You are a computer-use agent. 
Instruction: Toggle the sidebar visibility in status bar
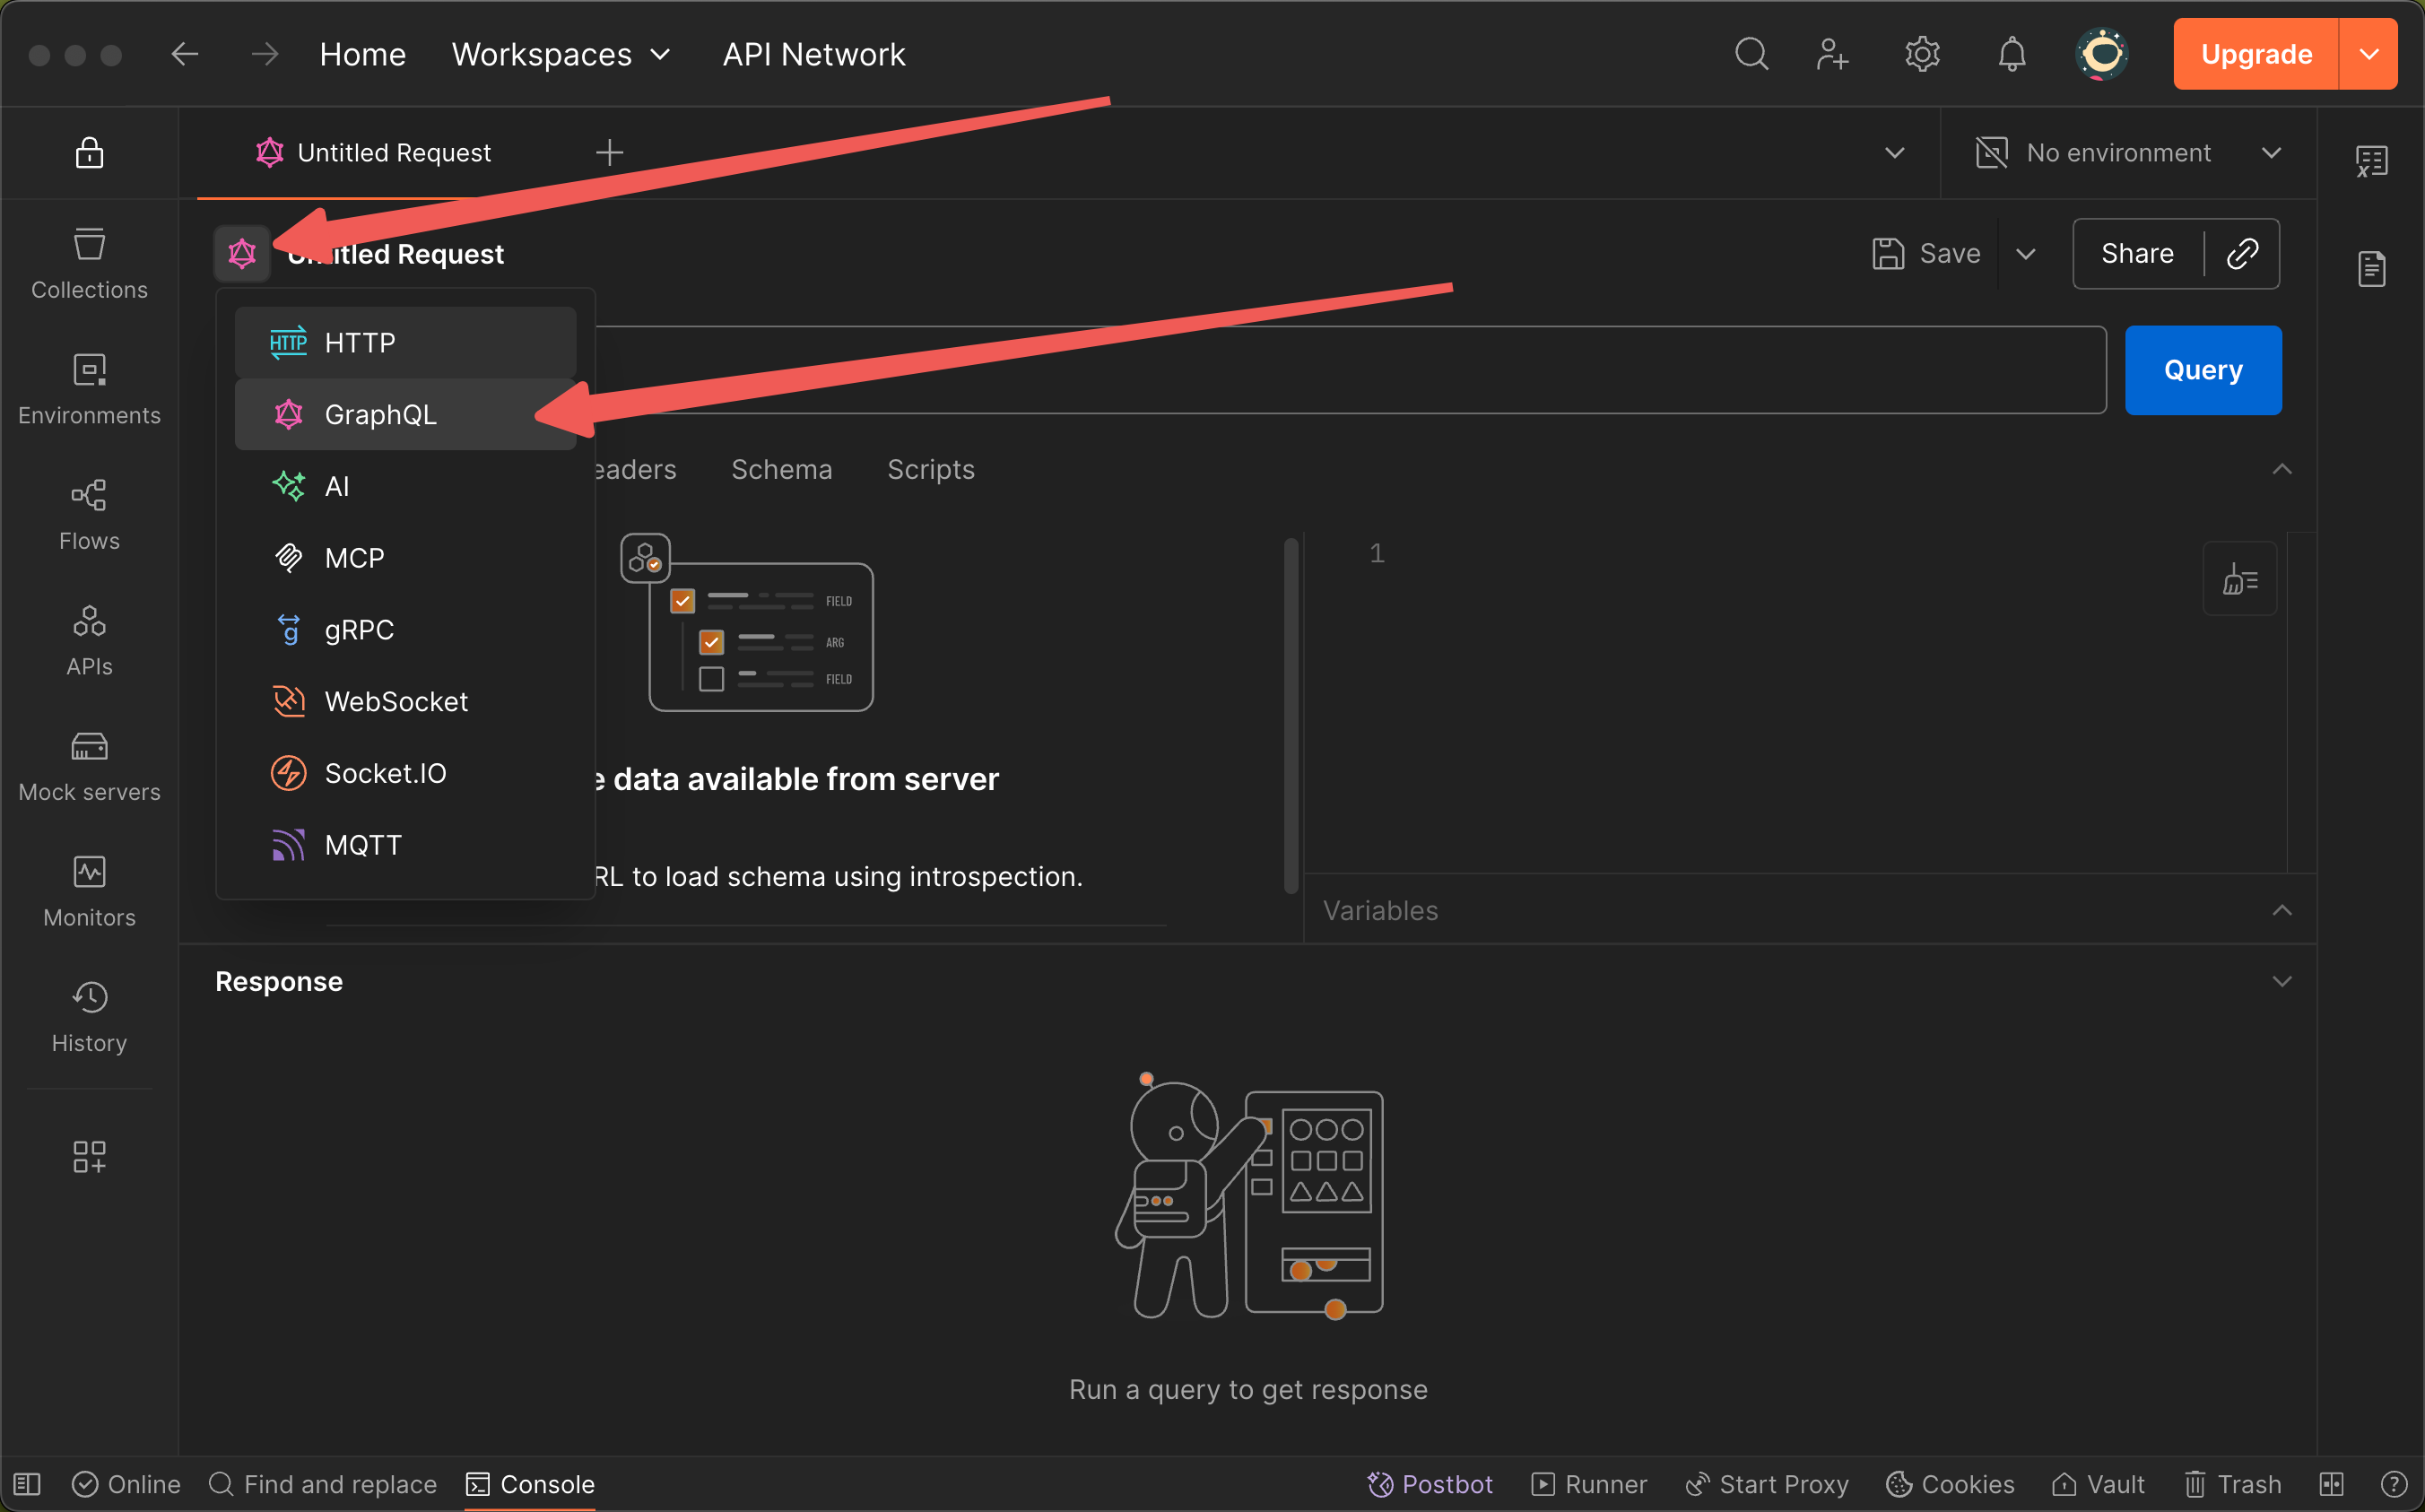[27, 1484]
